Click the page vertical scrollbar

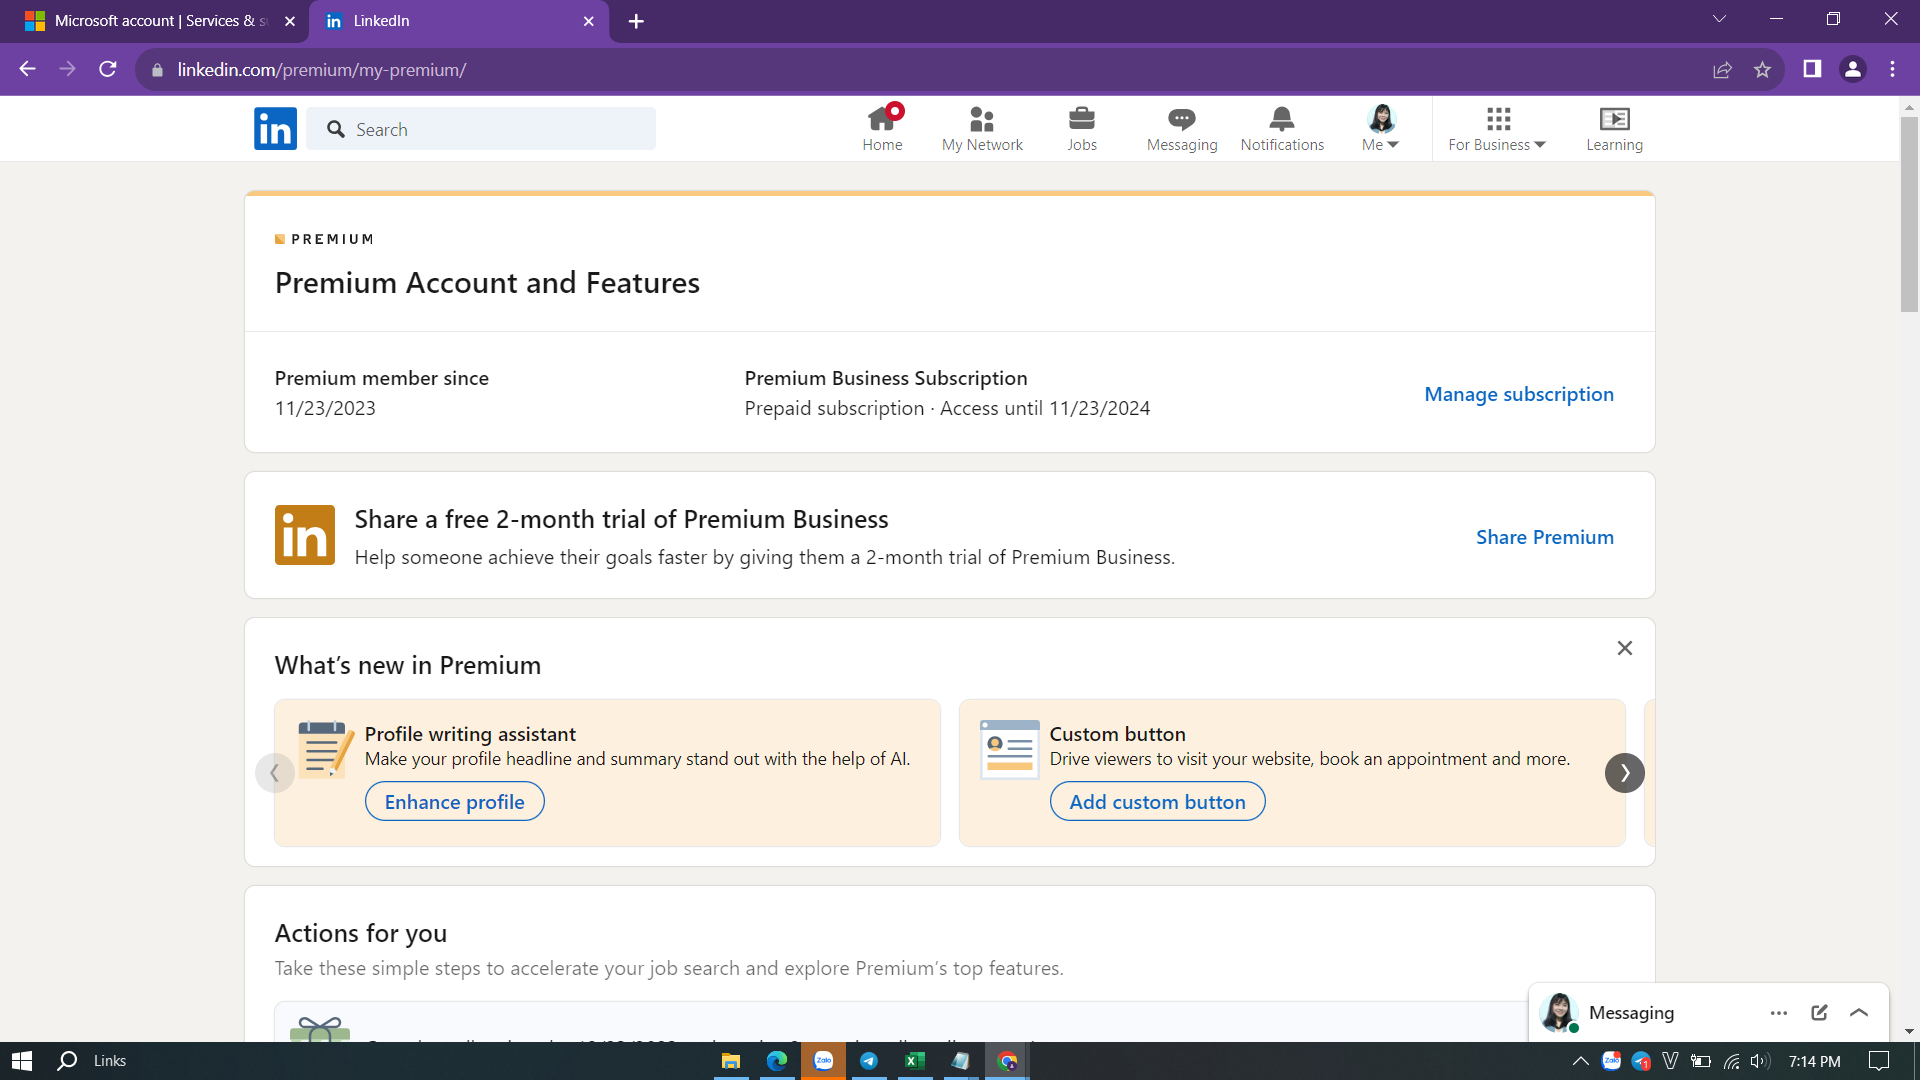1909,214
